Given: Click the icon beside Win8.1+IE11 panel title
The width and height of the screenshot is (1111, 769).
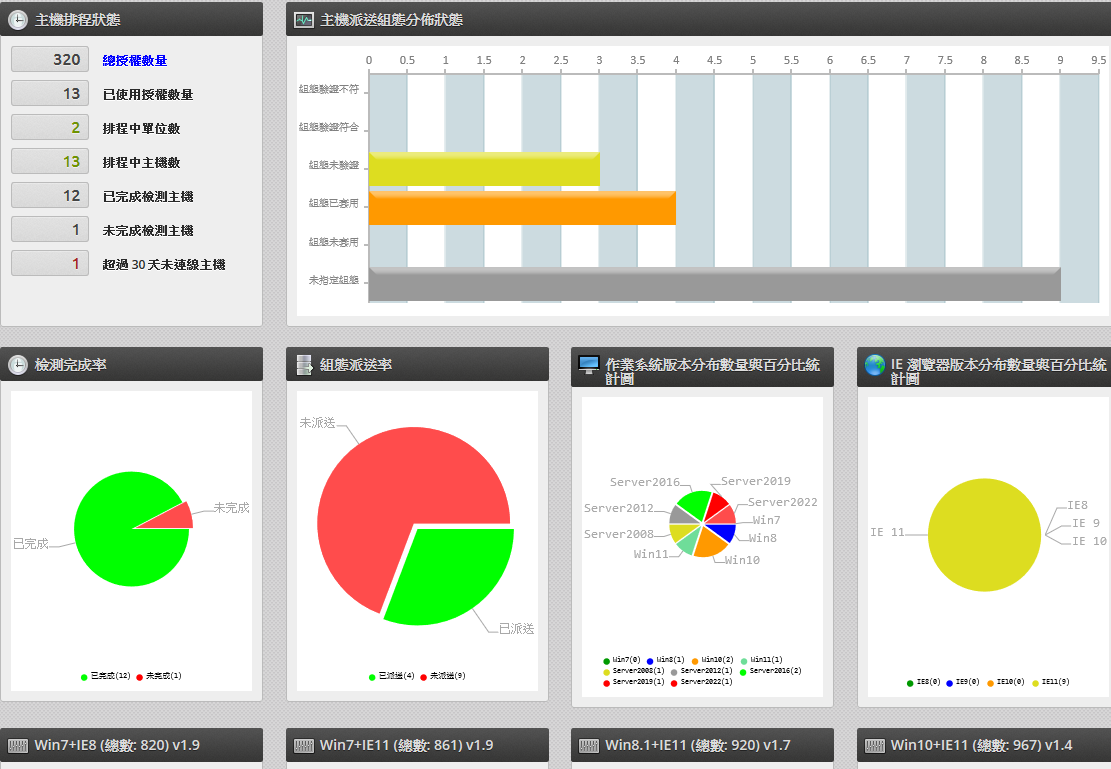Looking at the screenshot, I should (x=589, y=745).
